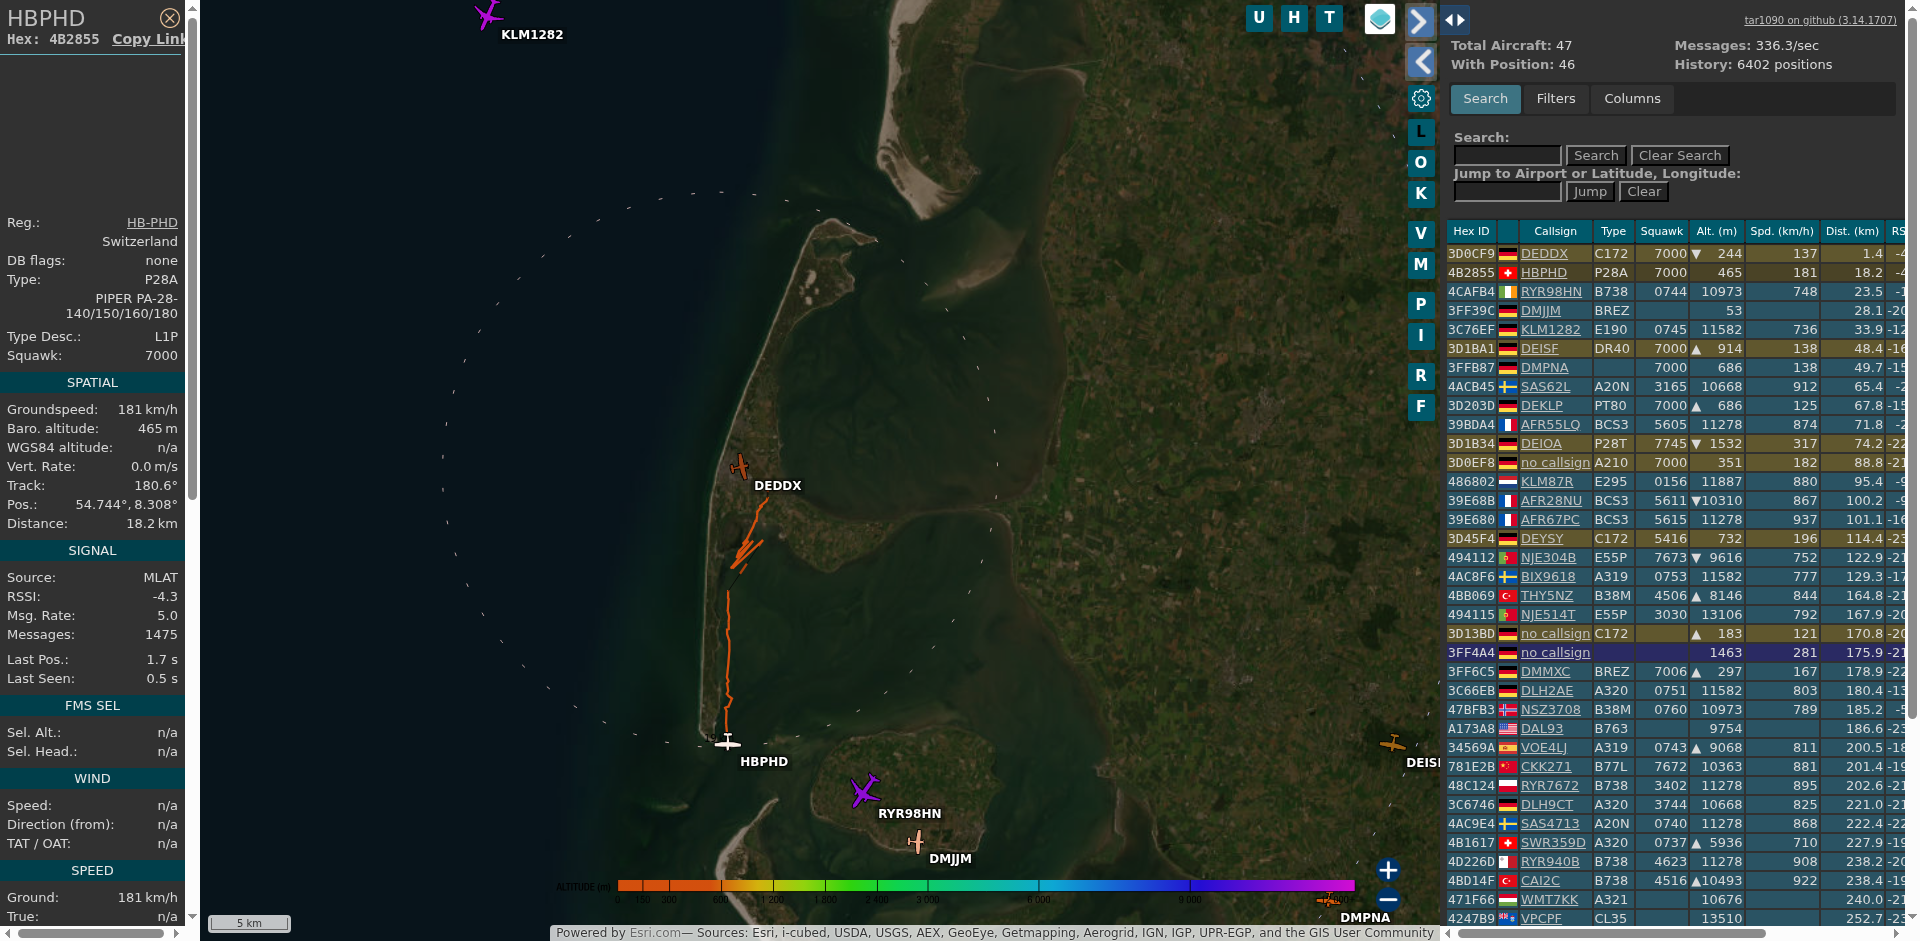Close the HBPHD aircraft info panel

(x=170, y=18)
